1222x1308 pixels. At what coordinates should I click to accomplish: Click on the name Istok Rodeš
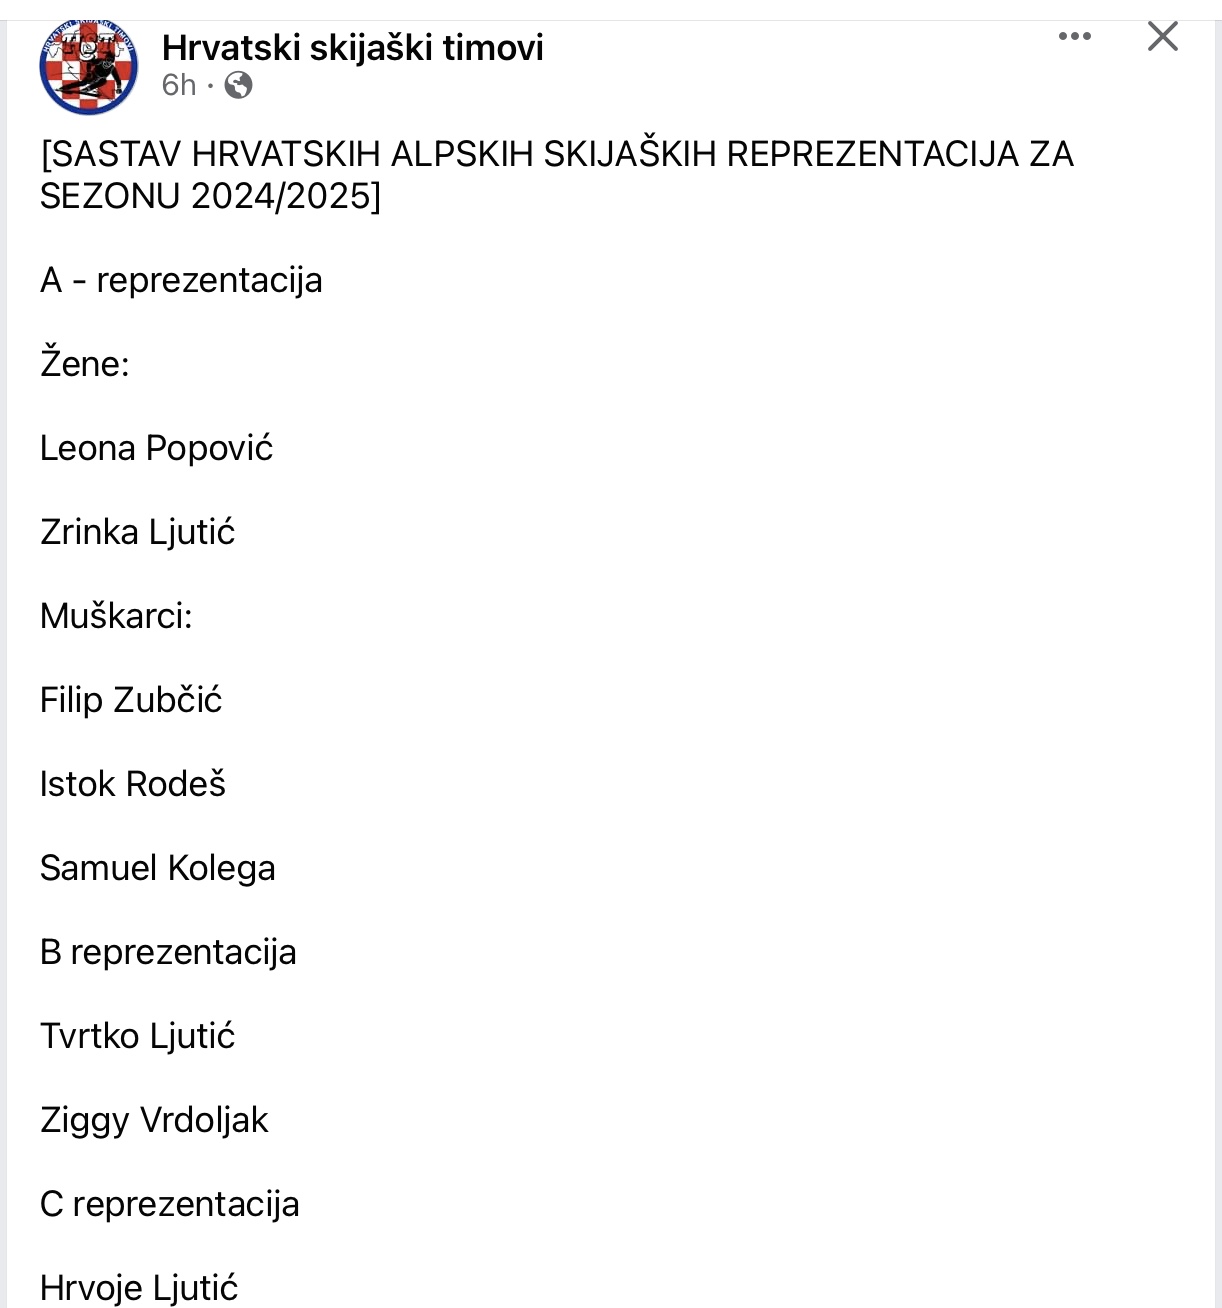tap(133, 784)
